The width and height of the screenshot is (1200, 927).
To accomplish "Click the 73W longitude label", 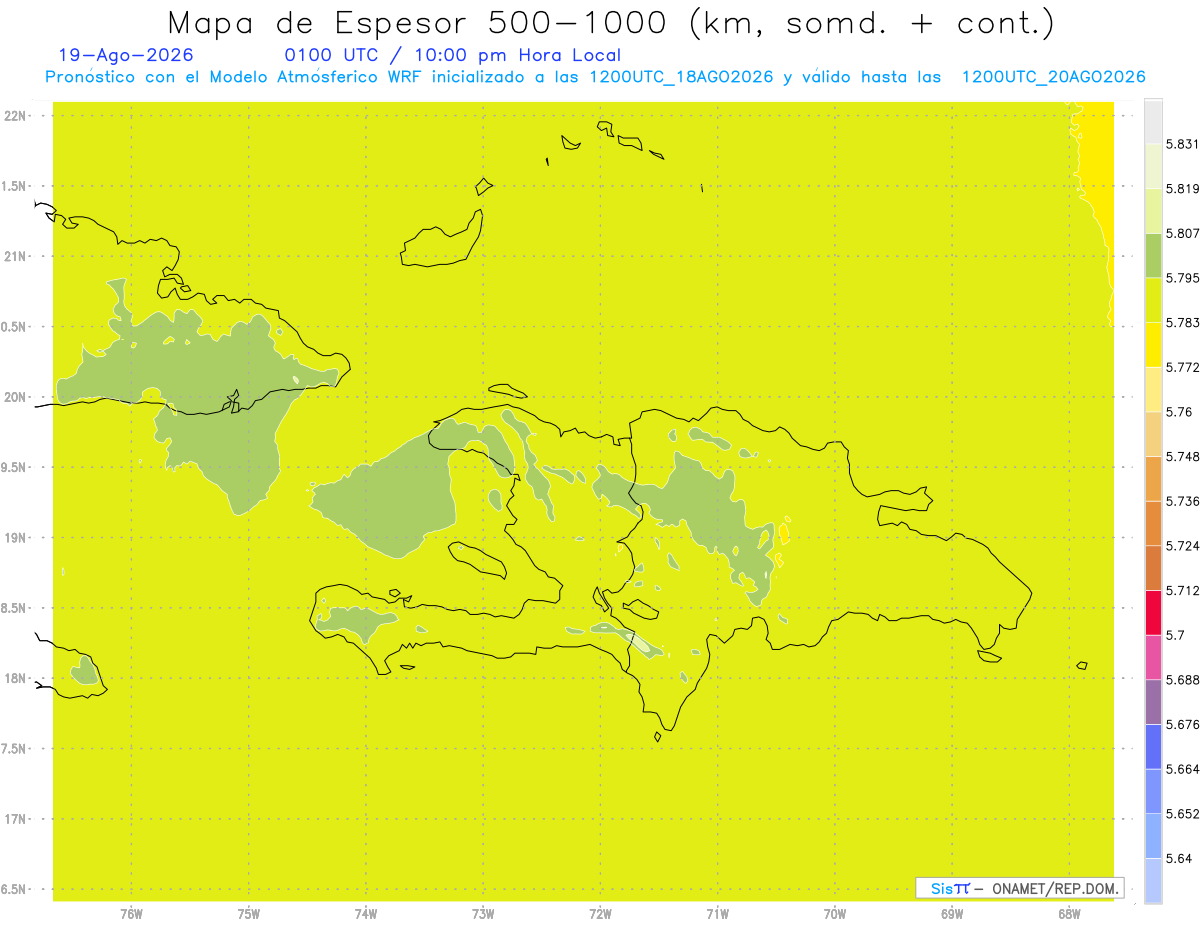I will click(x=483, y=913).
